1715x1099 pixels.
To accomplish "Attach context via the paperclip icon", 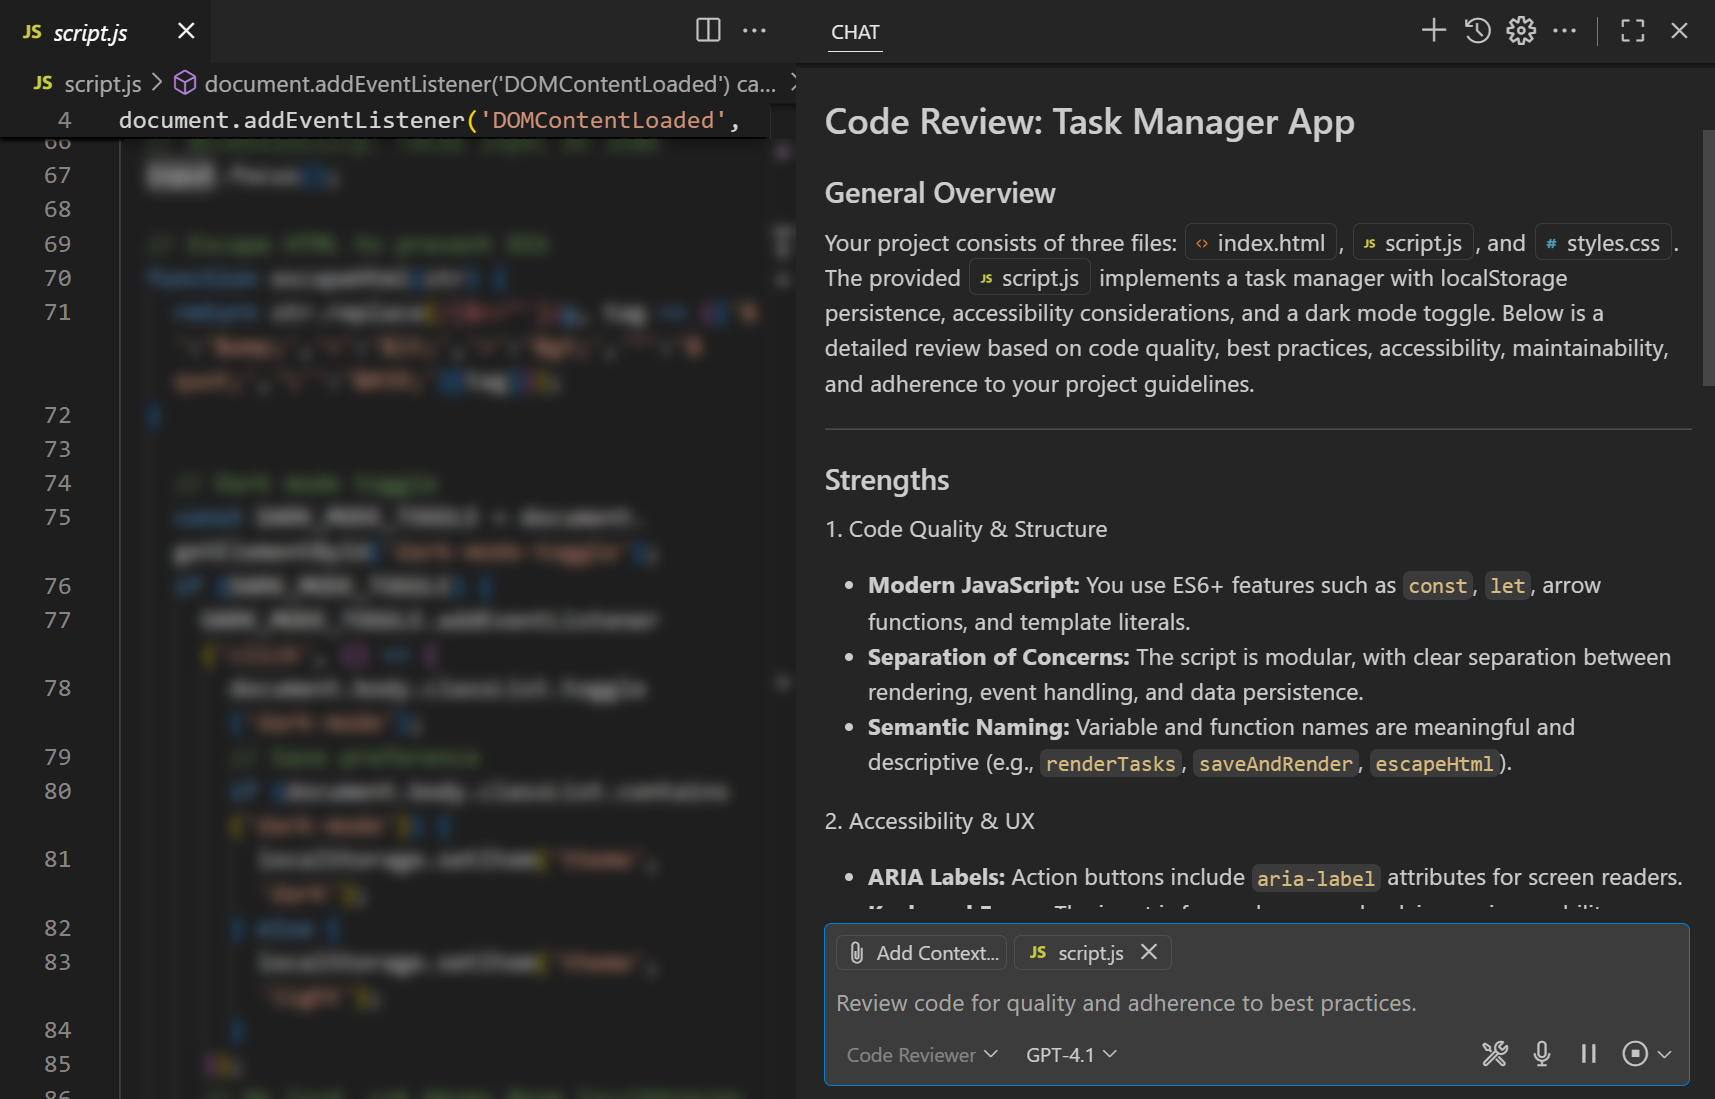I will point(856,952).
